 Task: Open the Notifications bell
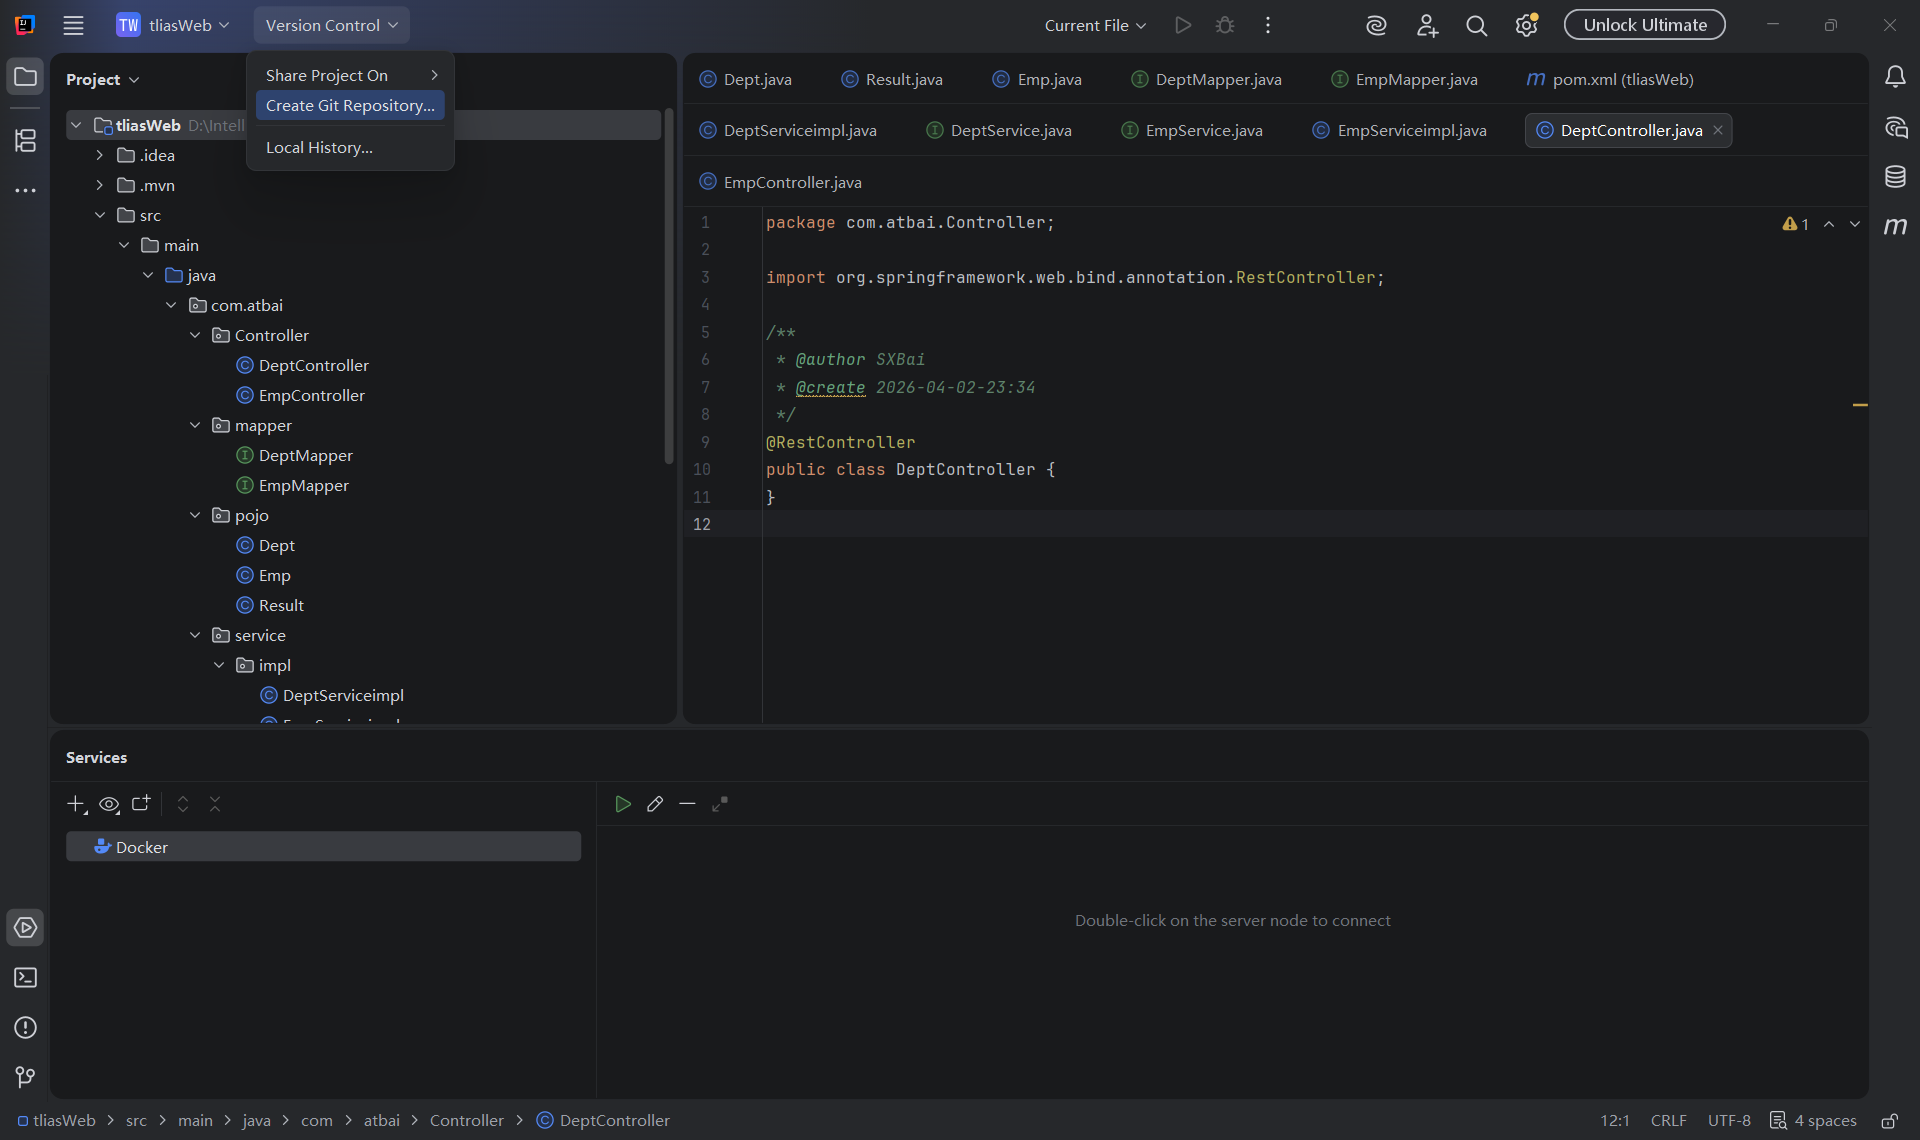point(1895,77)
